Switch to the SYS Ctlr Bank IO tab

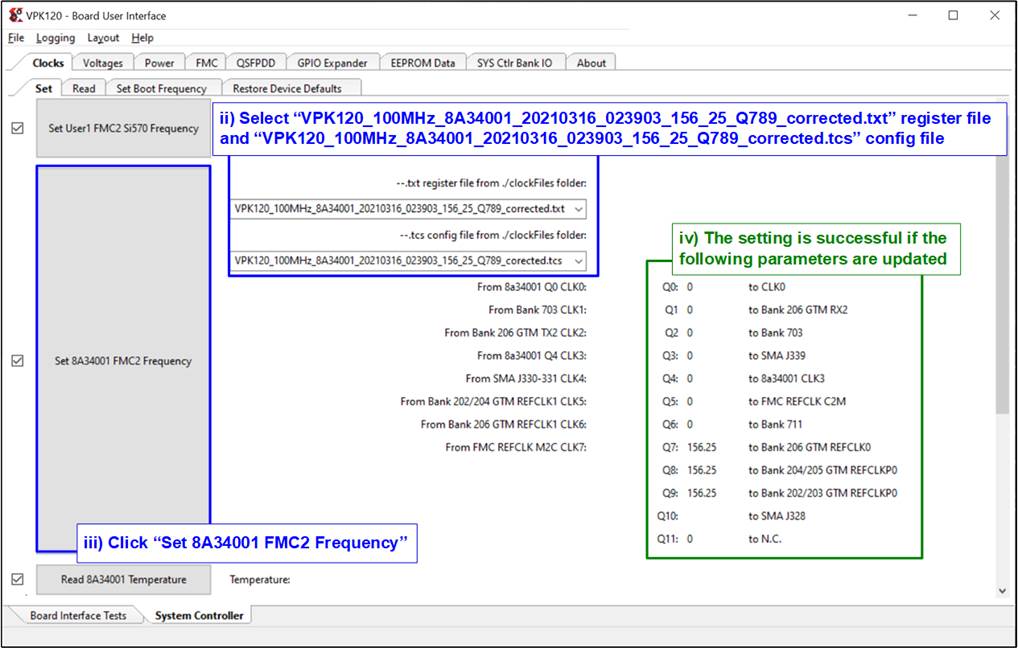pos(514,63)
